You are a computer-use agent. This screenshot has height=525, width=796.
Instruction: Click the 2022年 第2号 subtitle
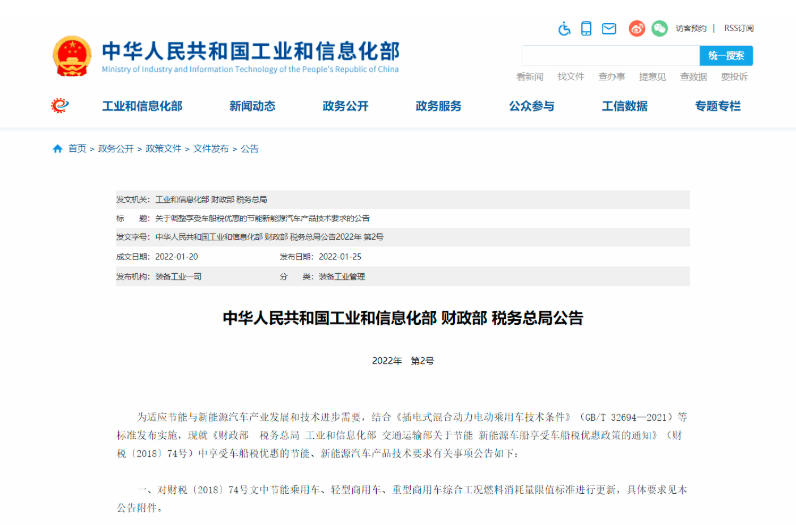click(x=403, y=361)
